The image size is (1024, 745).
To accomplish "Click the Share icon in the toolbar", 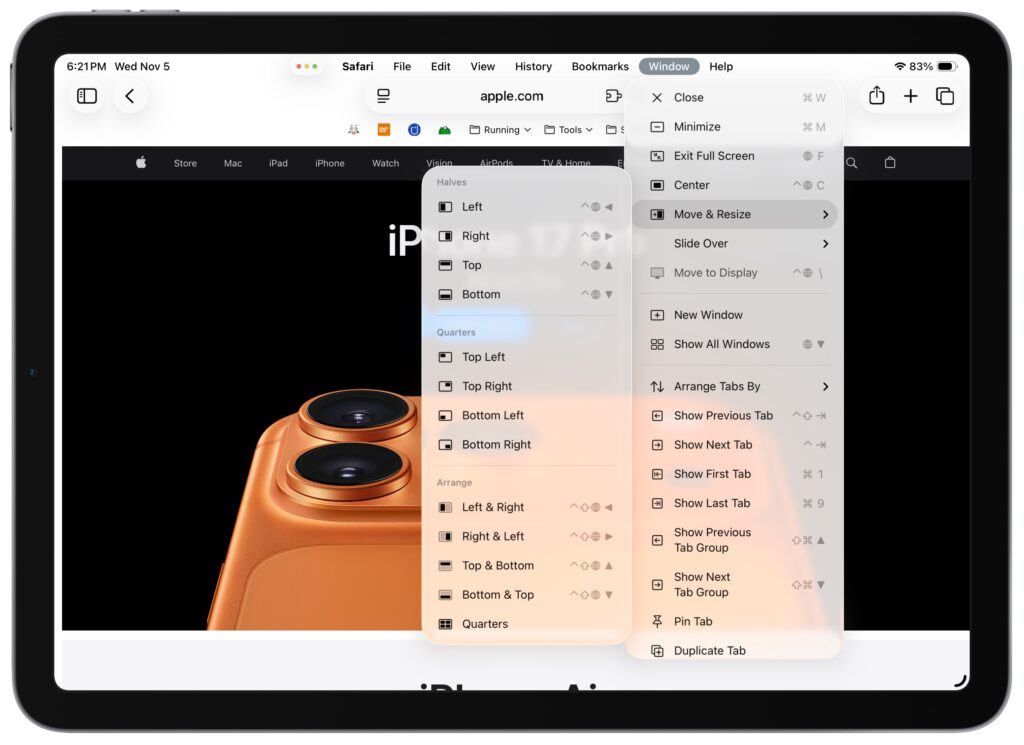I will pyautogui.click(x=878, y=96).
